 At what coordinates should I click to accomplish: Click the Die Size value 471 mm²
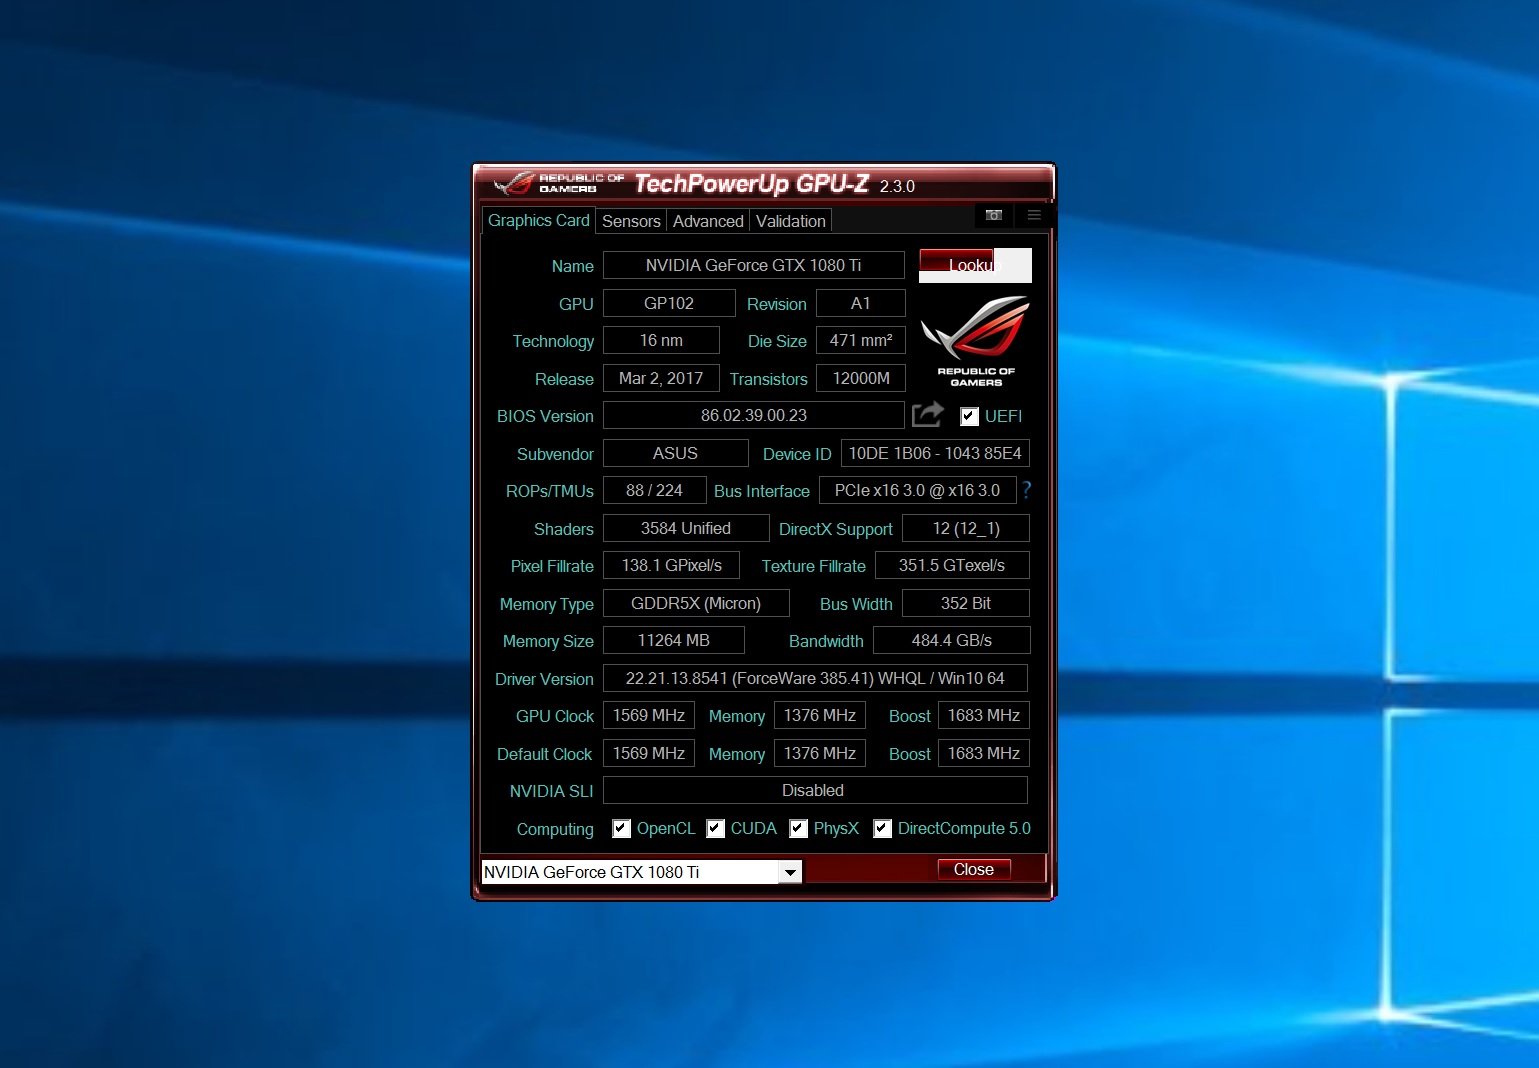tap(861, 340)
